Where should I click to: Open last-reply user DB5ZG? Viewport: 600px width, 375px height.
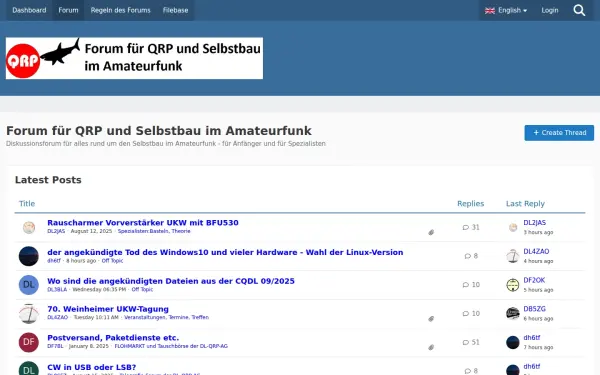tap(534, 309)
